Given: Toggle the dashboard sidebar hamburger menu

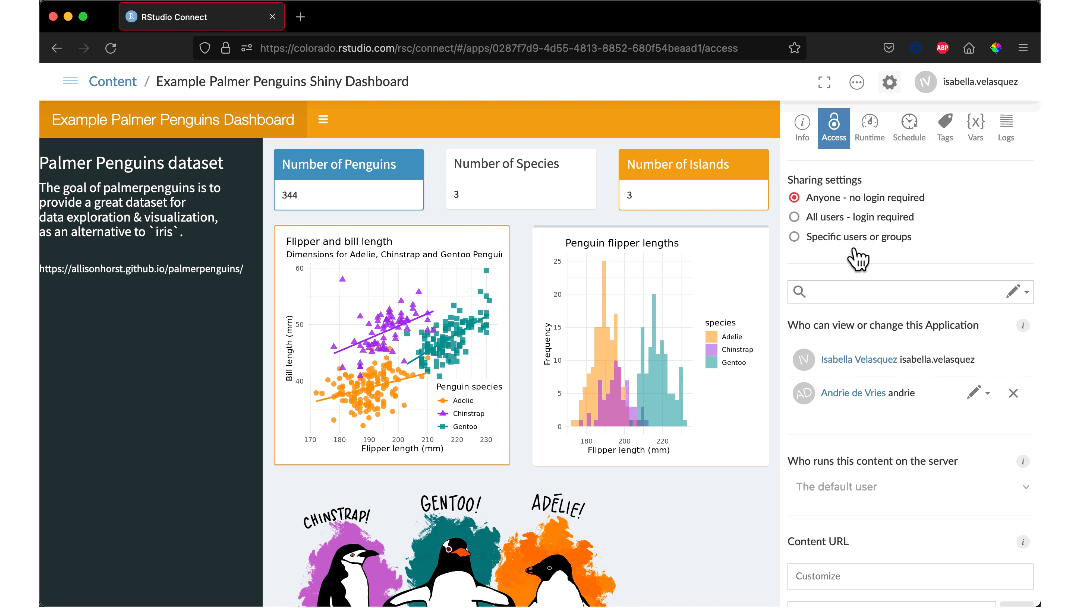Looking at the screenshot, I should pos(323,120).
